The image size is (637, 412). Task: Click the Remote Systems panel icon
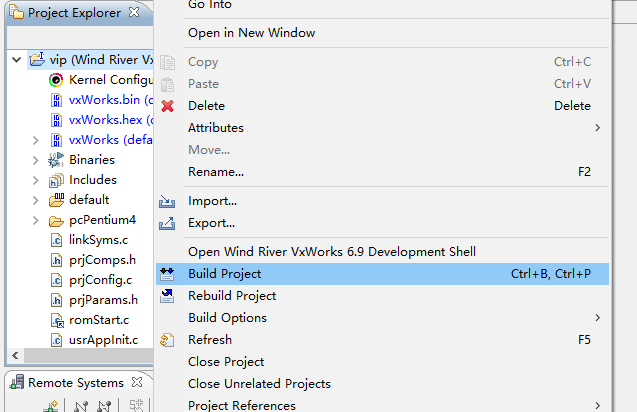17,382
